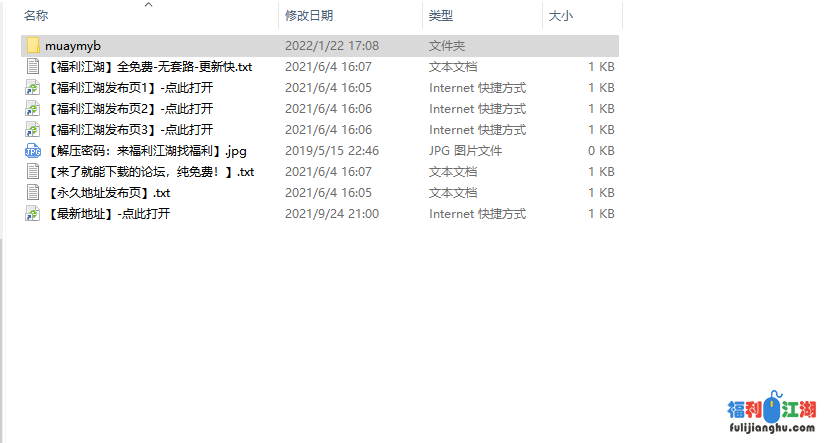Click the shortcut icon for 最新地址
This screenshot has height=443, width=827.
click(x=33, y=214)
